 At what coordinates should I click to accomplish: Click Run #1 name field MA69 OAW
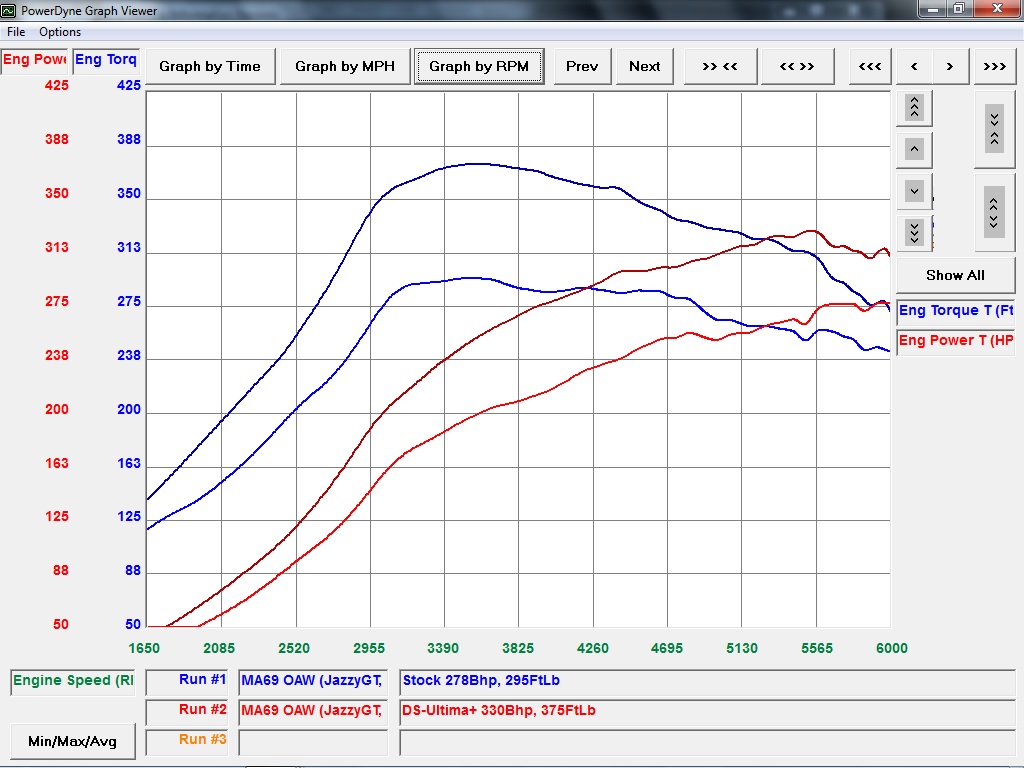tap(313, 681)
